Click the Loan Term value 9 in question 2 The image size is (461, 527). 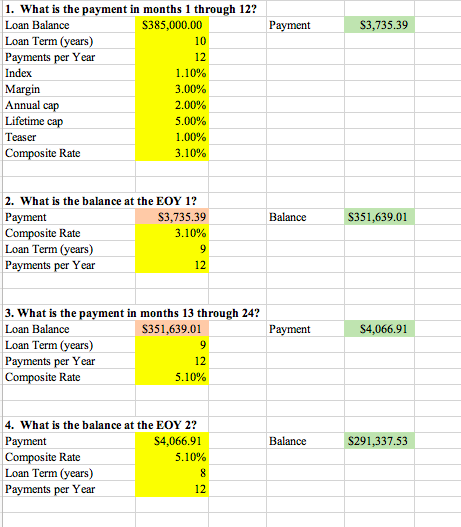point(172,249)
